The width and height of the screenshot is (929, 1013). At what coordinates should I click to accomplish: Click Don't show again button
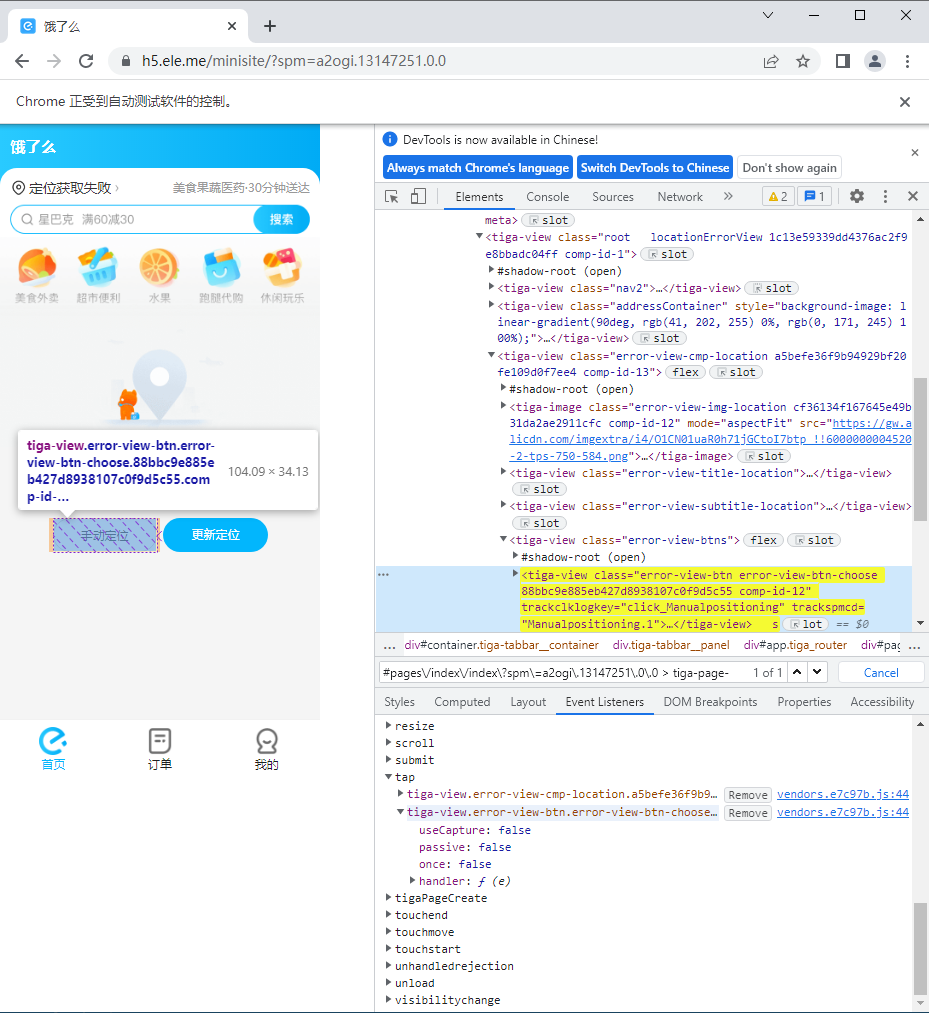click(789, 168)
